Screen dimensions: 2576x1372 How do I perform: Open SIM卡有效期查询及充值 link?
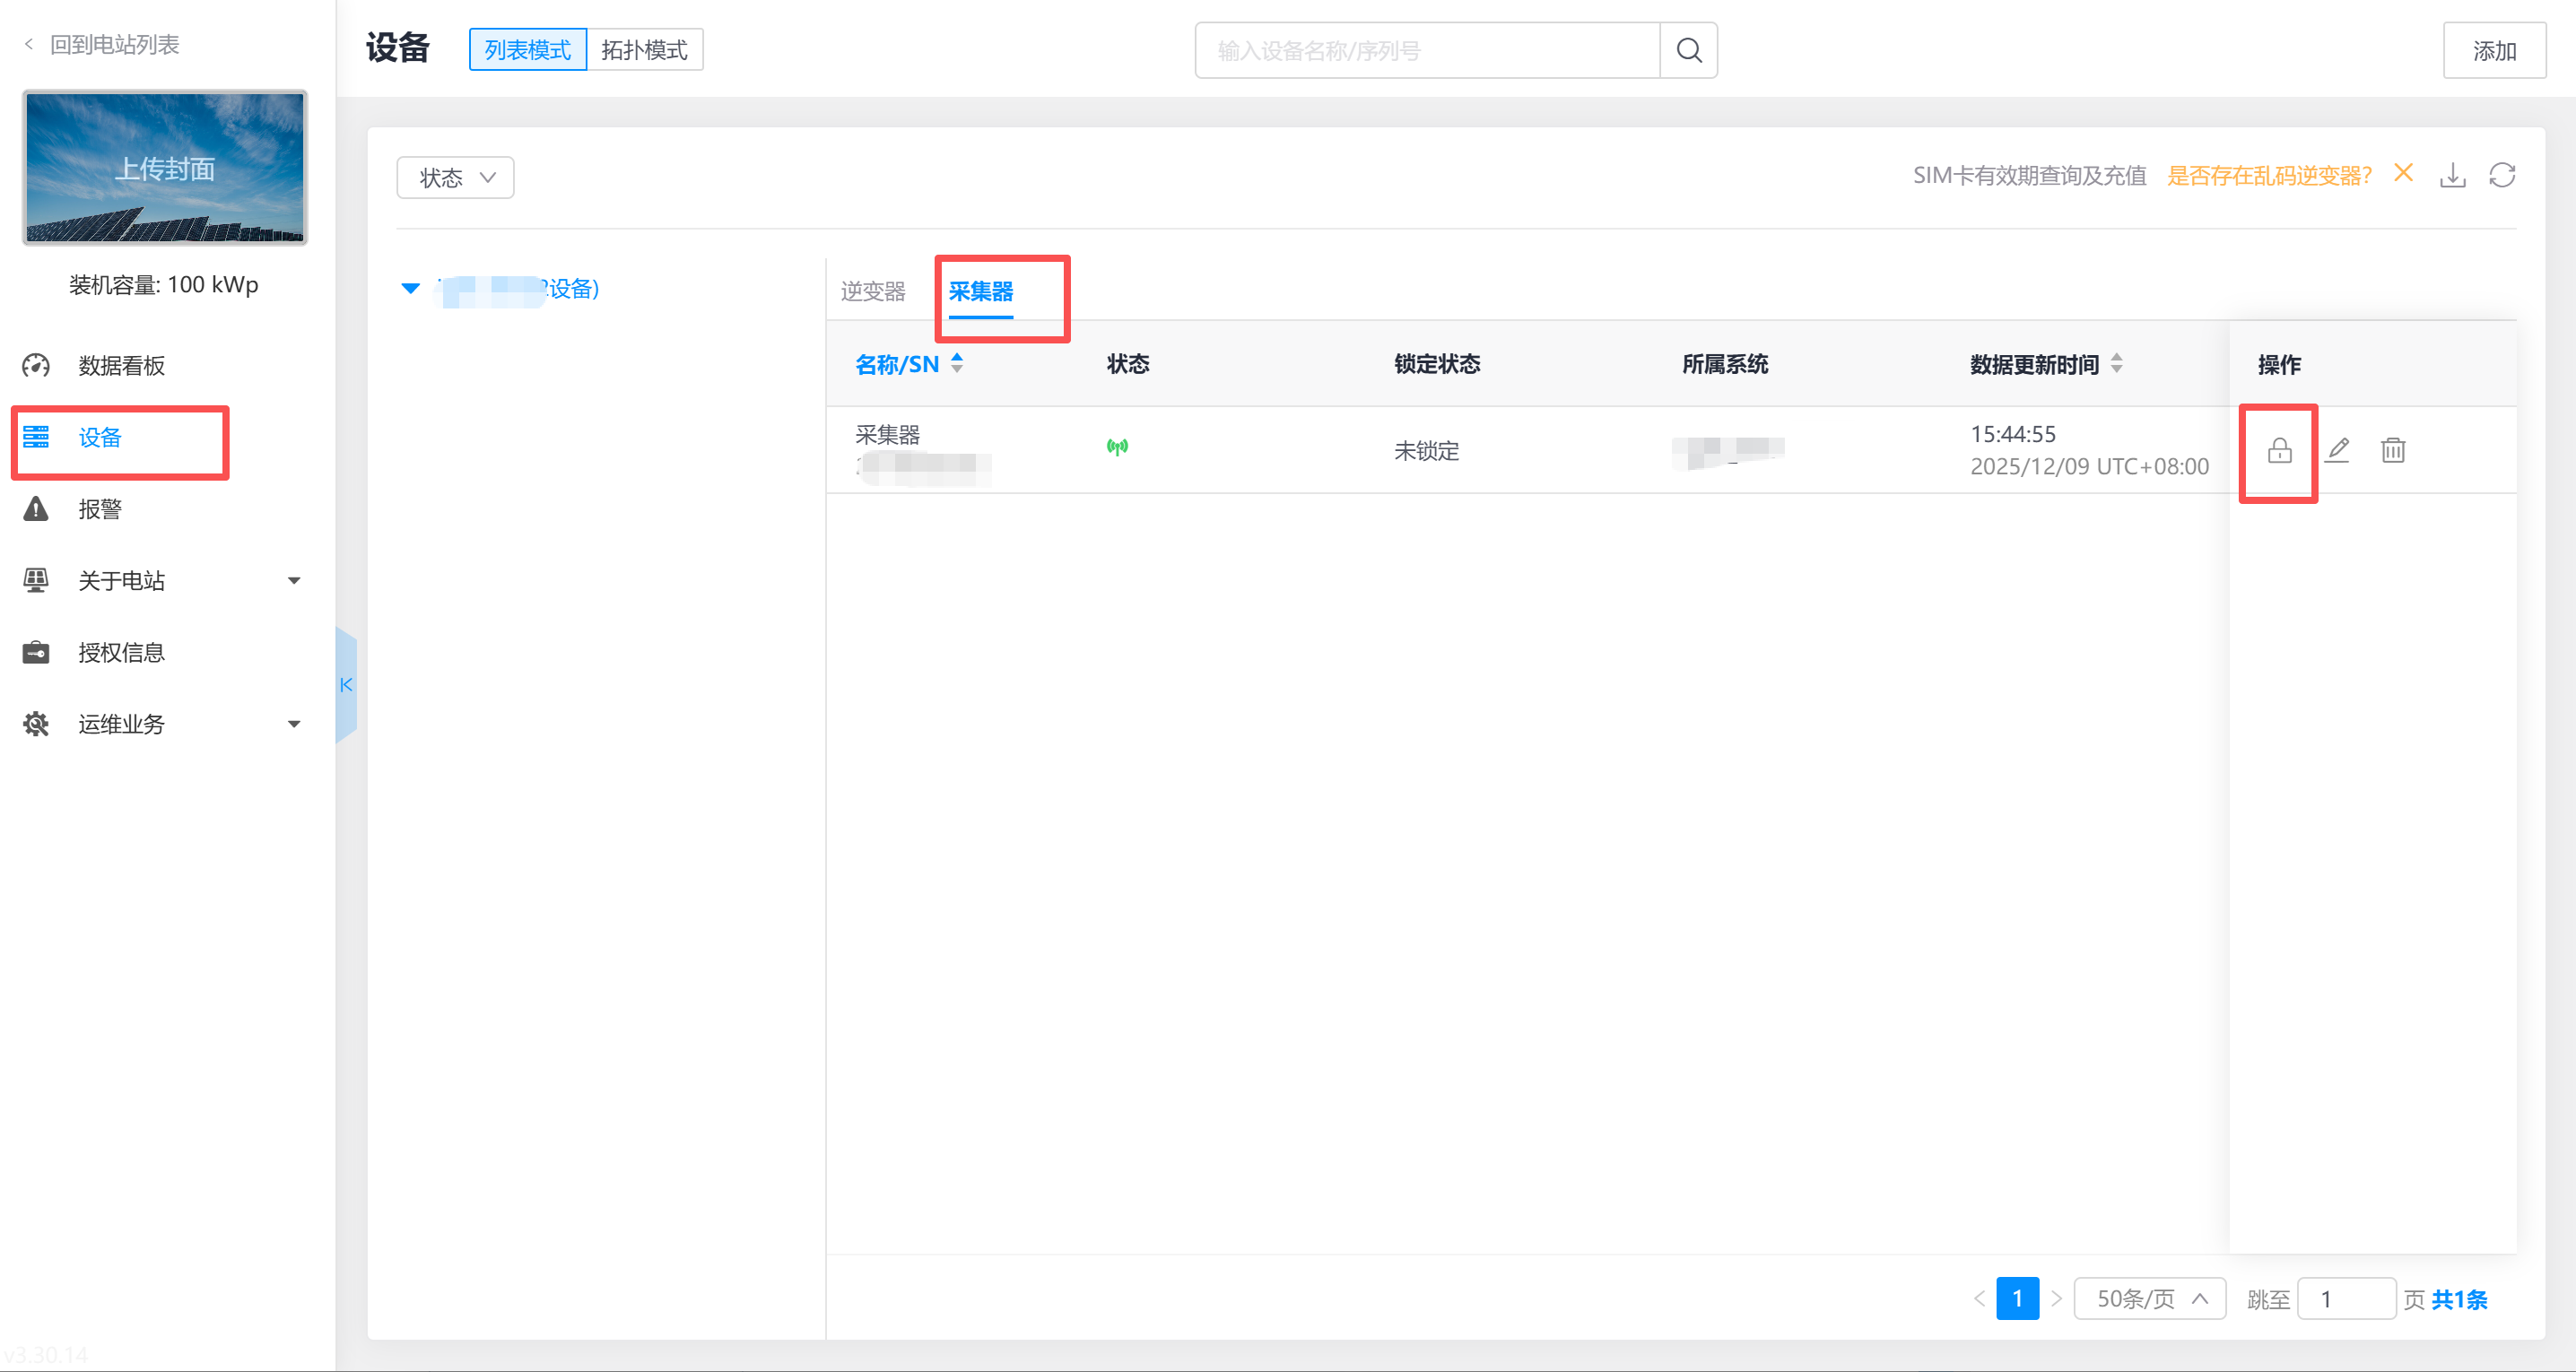(2029, 176)
